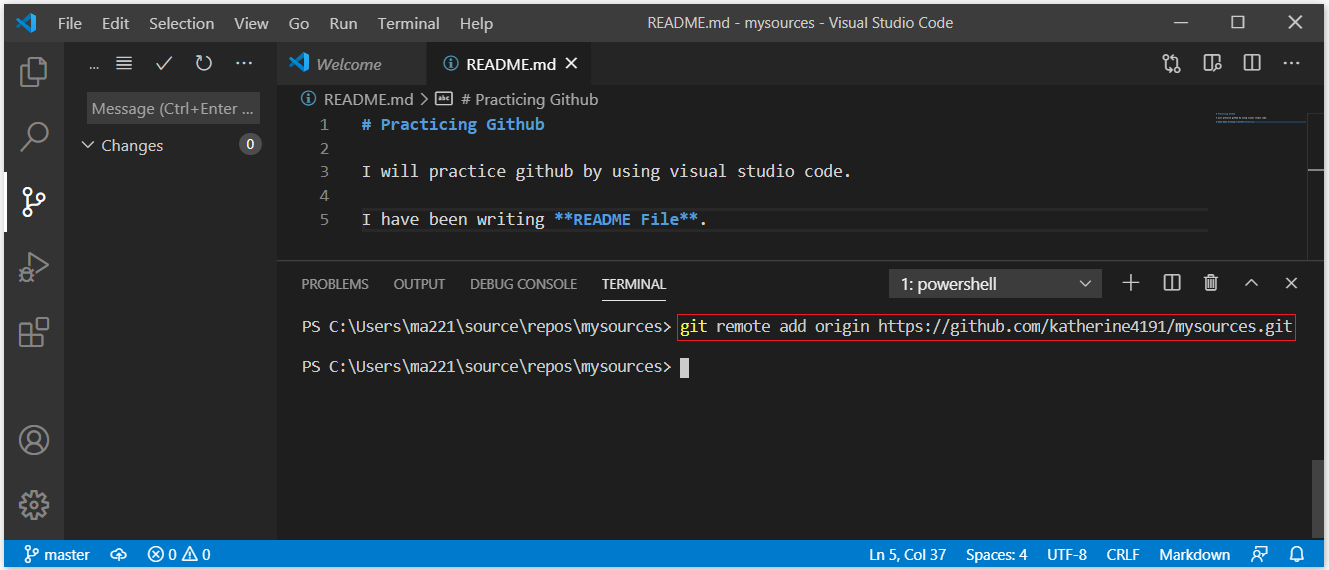Create a new terminal with plus icon
The image size is (1329, 570).
click(x=1131, y=283)
